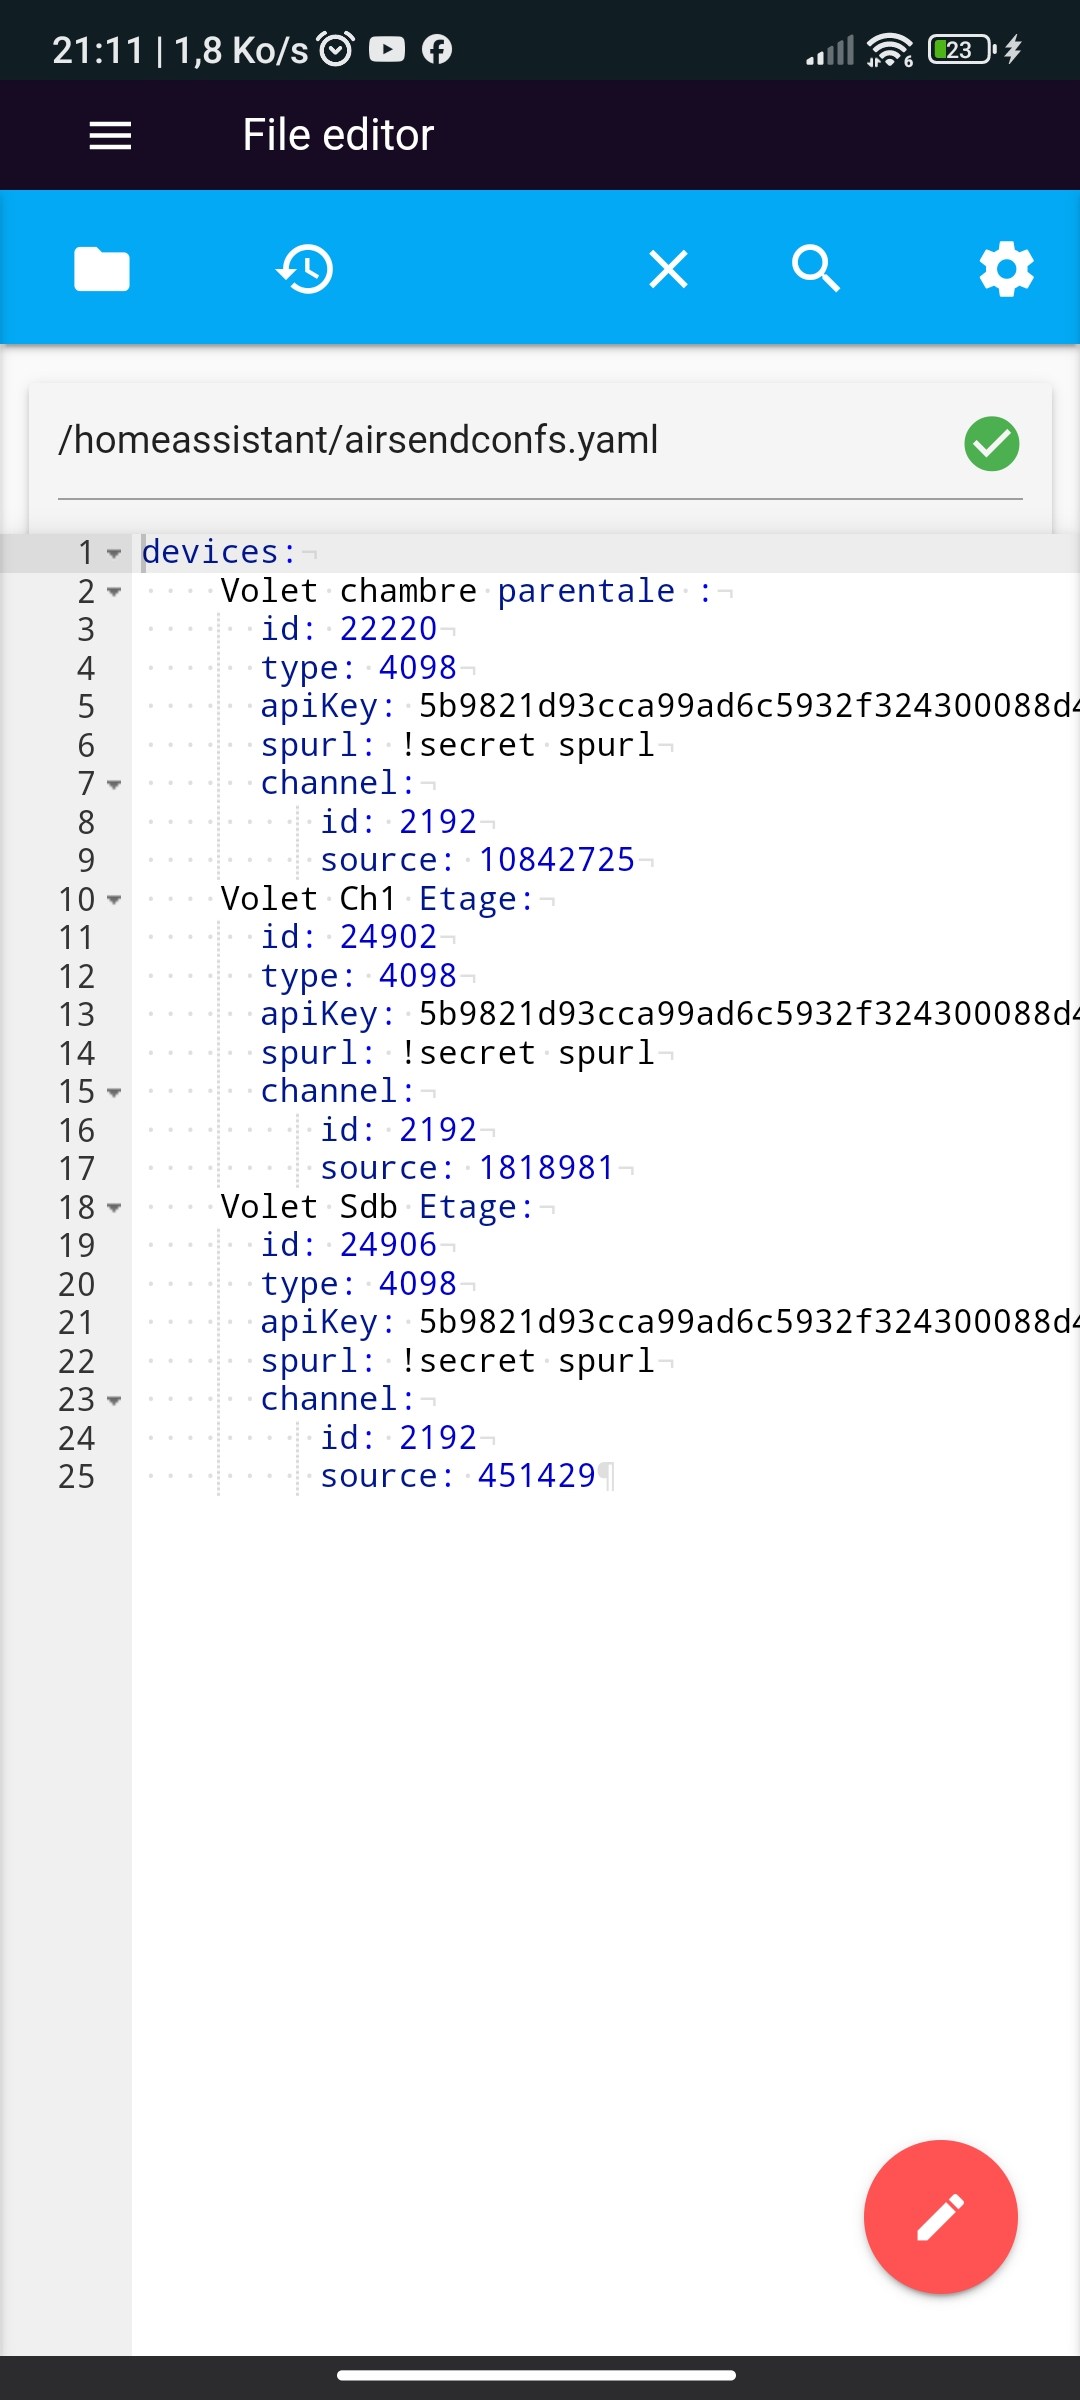The width and height of the screenshot is (1080, 2400).
Task: Open the file browser folder icon
Action: pyautogui.click(x=102, y=269)
